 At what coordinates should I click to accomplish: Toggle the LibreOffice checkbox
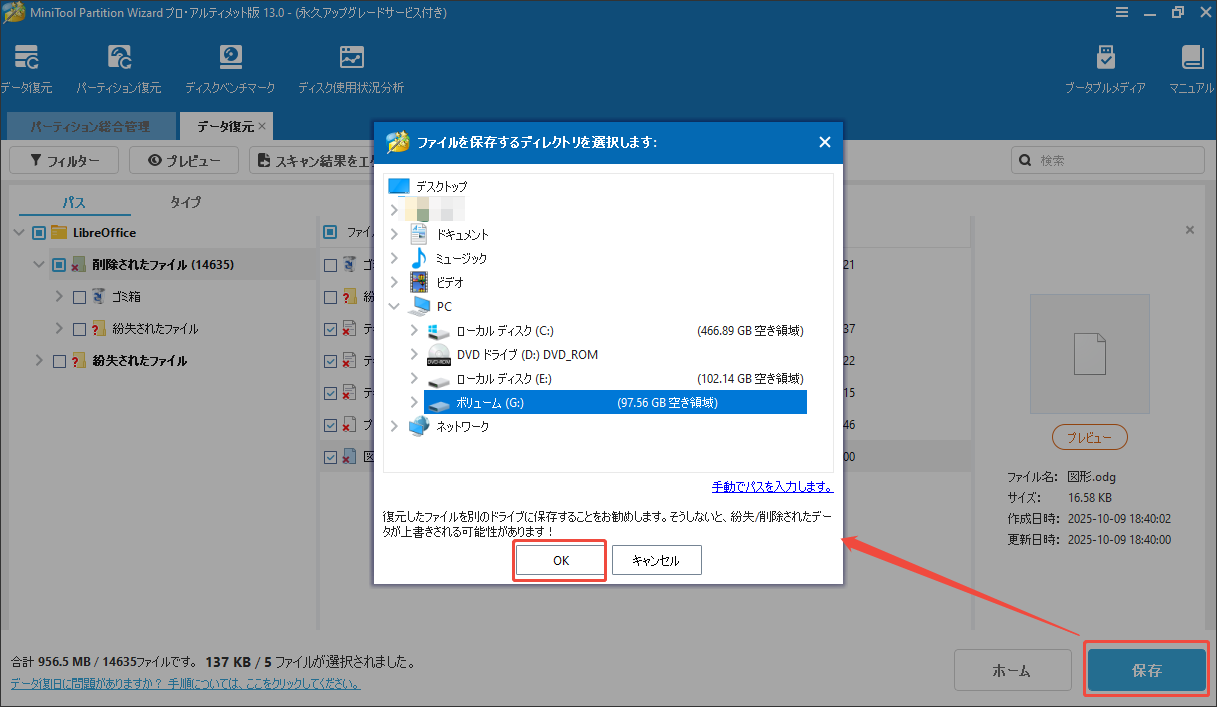click(x=39, y=232)
